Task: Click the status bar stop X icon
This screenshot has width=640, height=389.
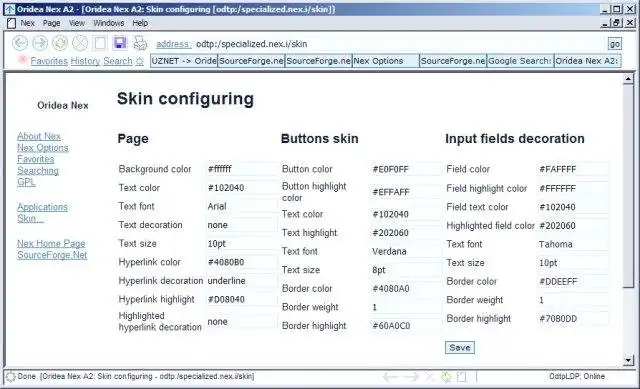Action: click(x=430, y=376)
